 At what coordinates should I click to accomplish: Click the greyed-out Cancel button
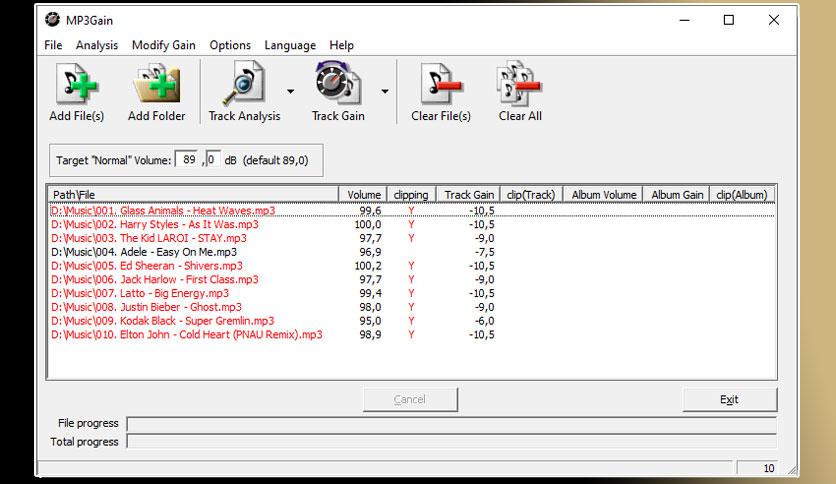tap(409, 399)
